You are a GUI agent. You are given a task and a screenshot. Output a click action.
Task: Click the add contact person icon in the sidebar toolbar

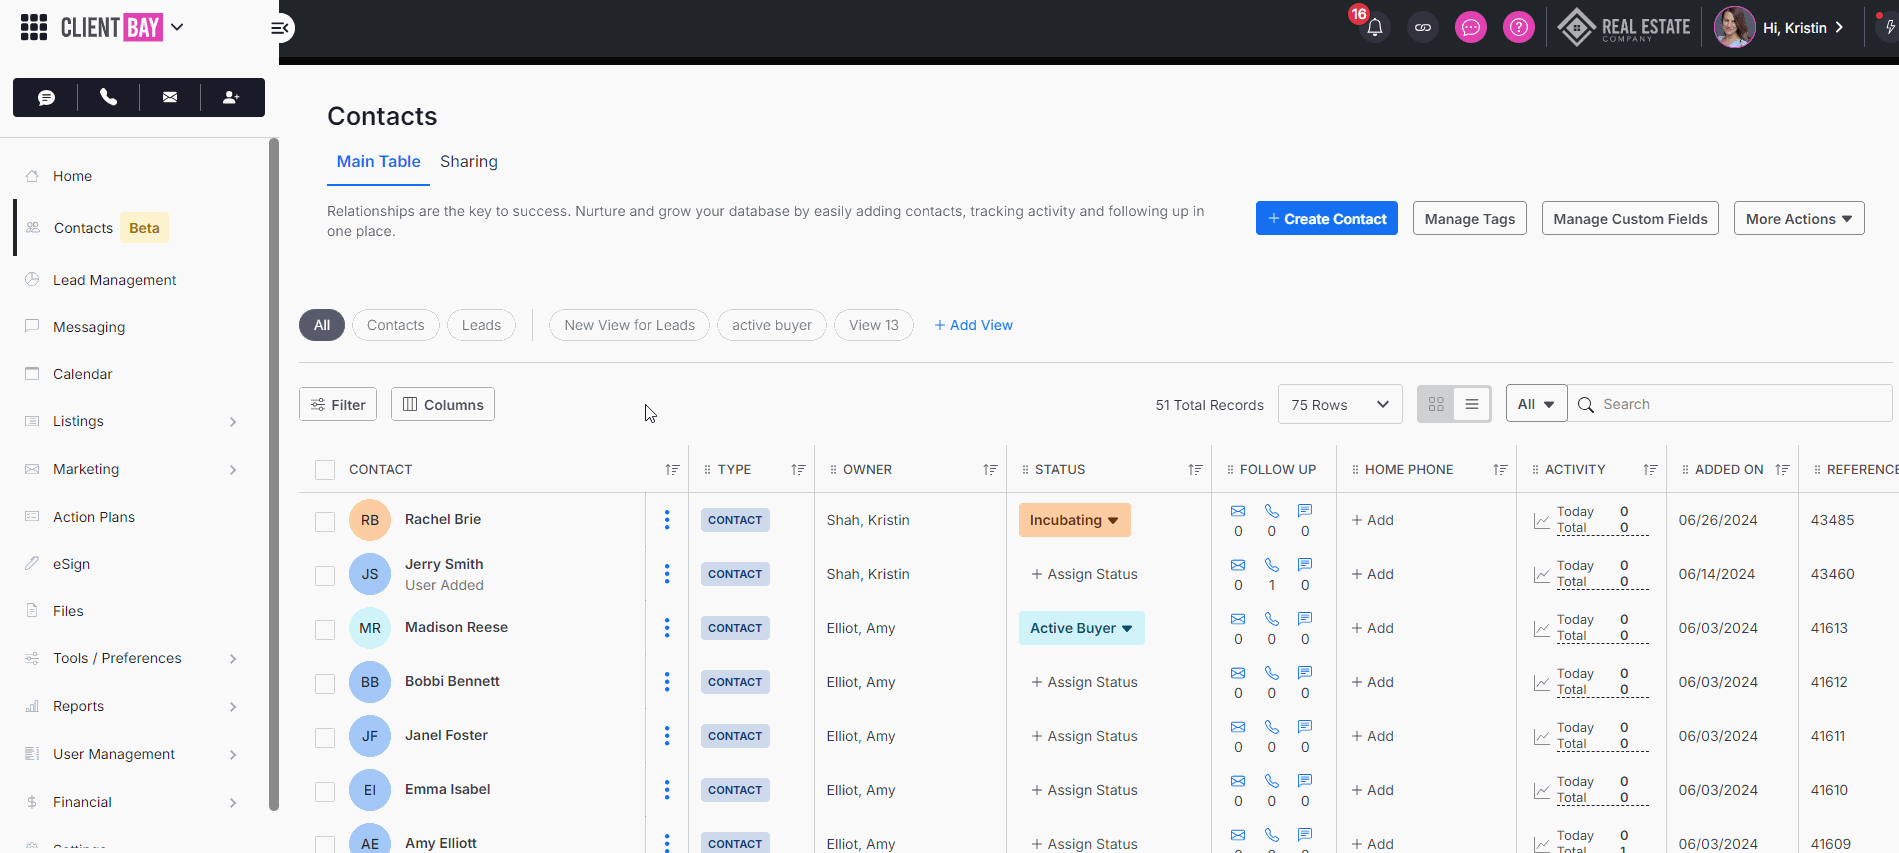pos(231,97)
